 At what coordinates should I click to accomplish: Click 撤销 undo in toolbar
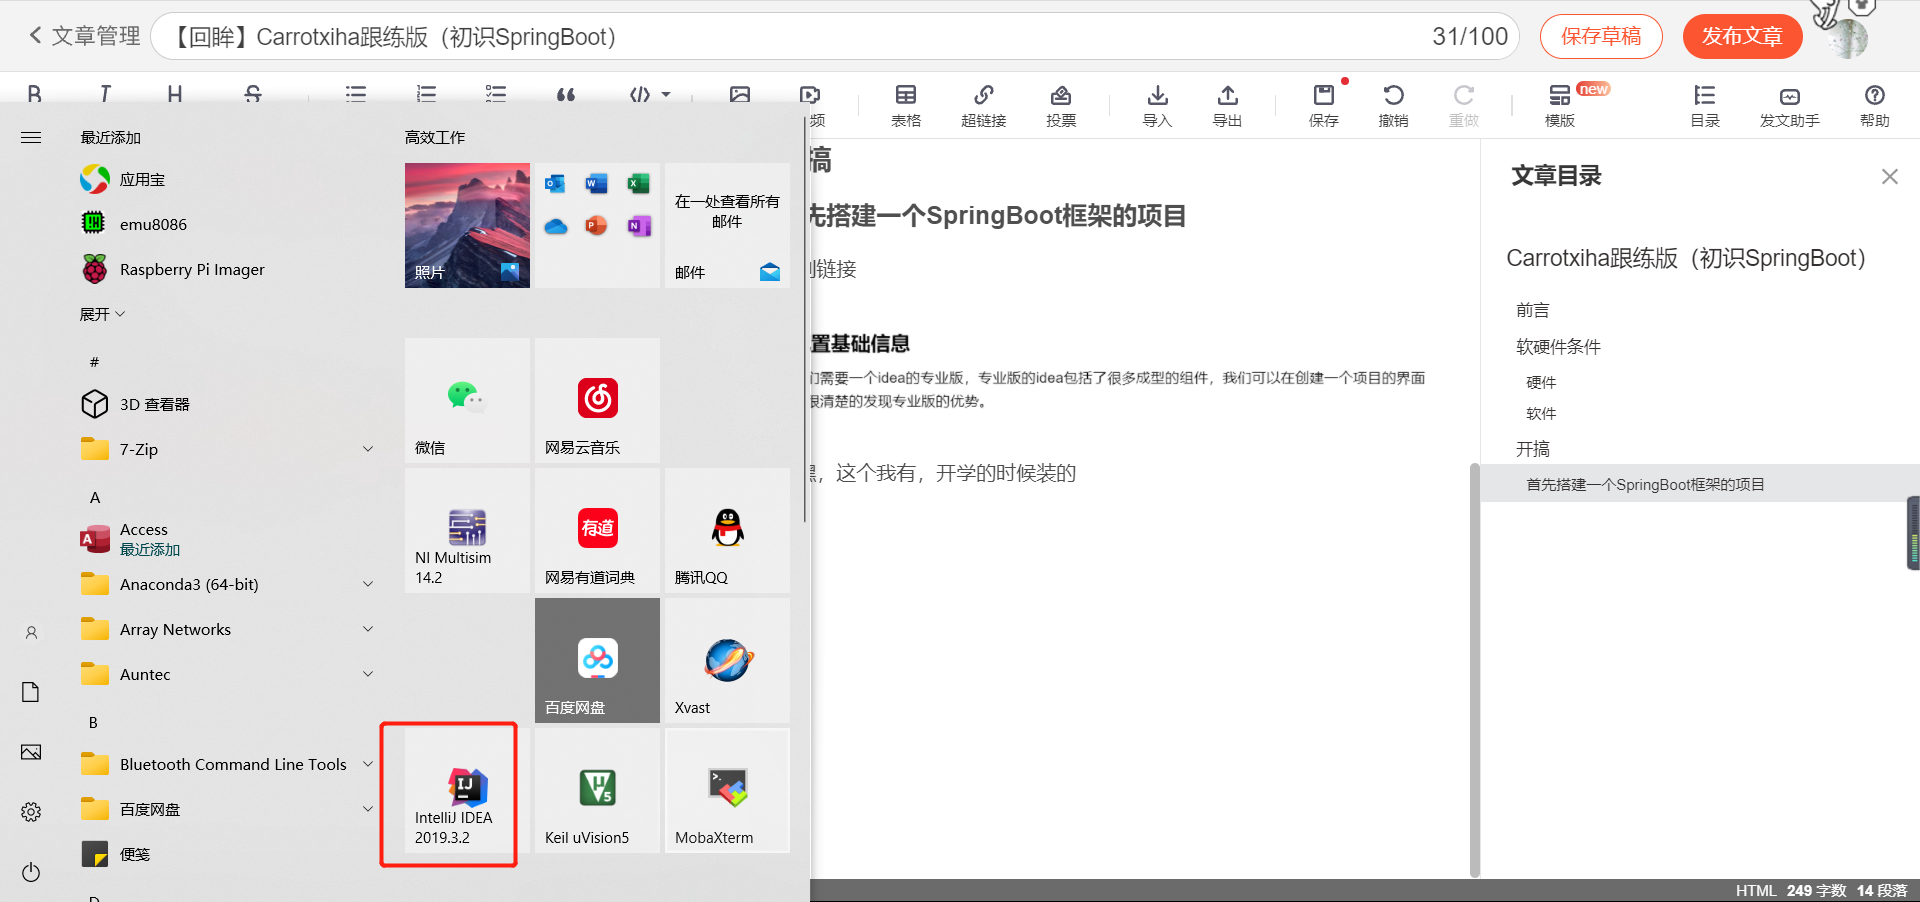[1393, 106]
